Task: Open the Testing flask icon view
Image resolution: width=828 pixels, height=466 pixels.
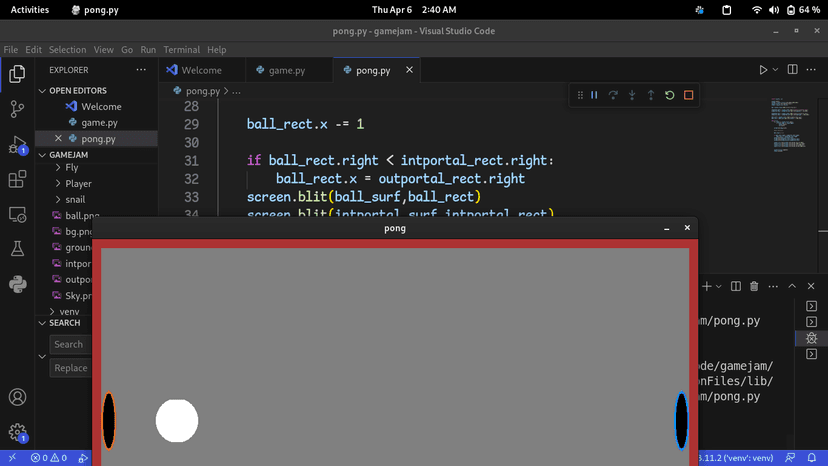Action: [17, 248]
